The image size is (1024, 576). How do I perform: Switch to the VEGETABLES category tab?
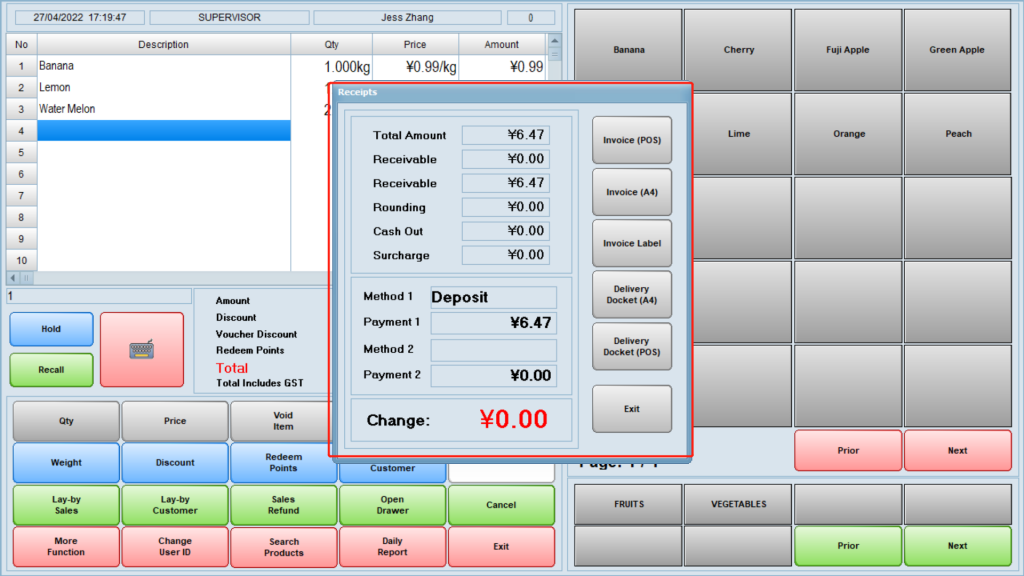pyautogui.click(x=738, y=505)
